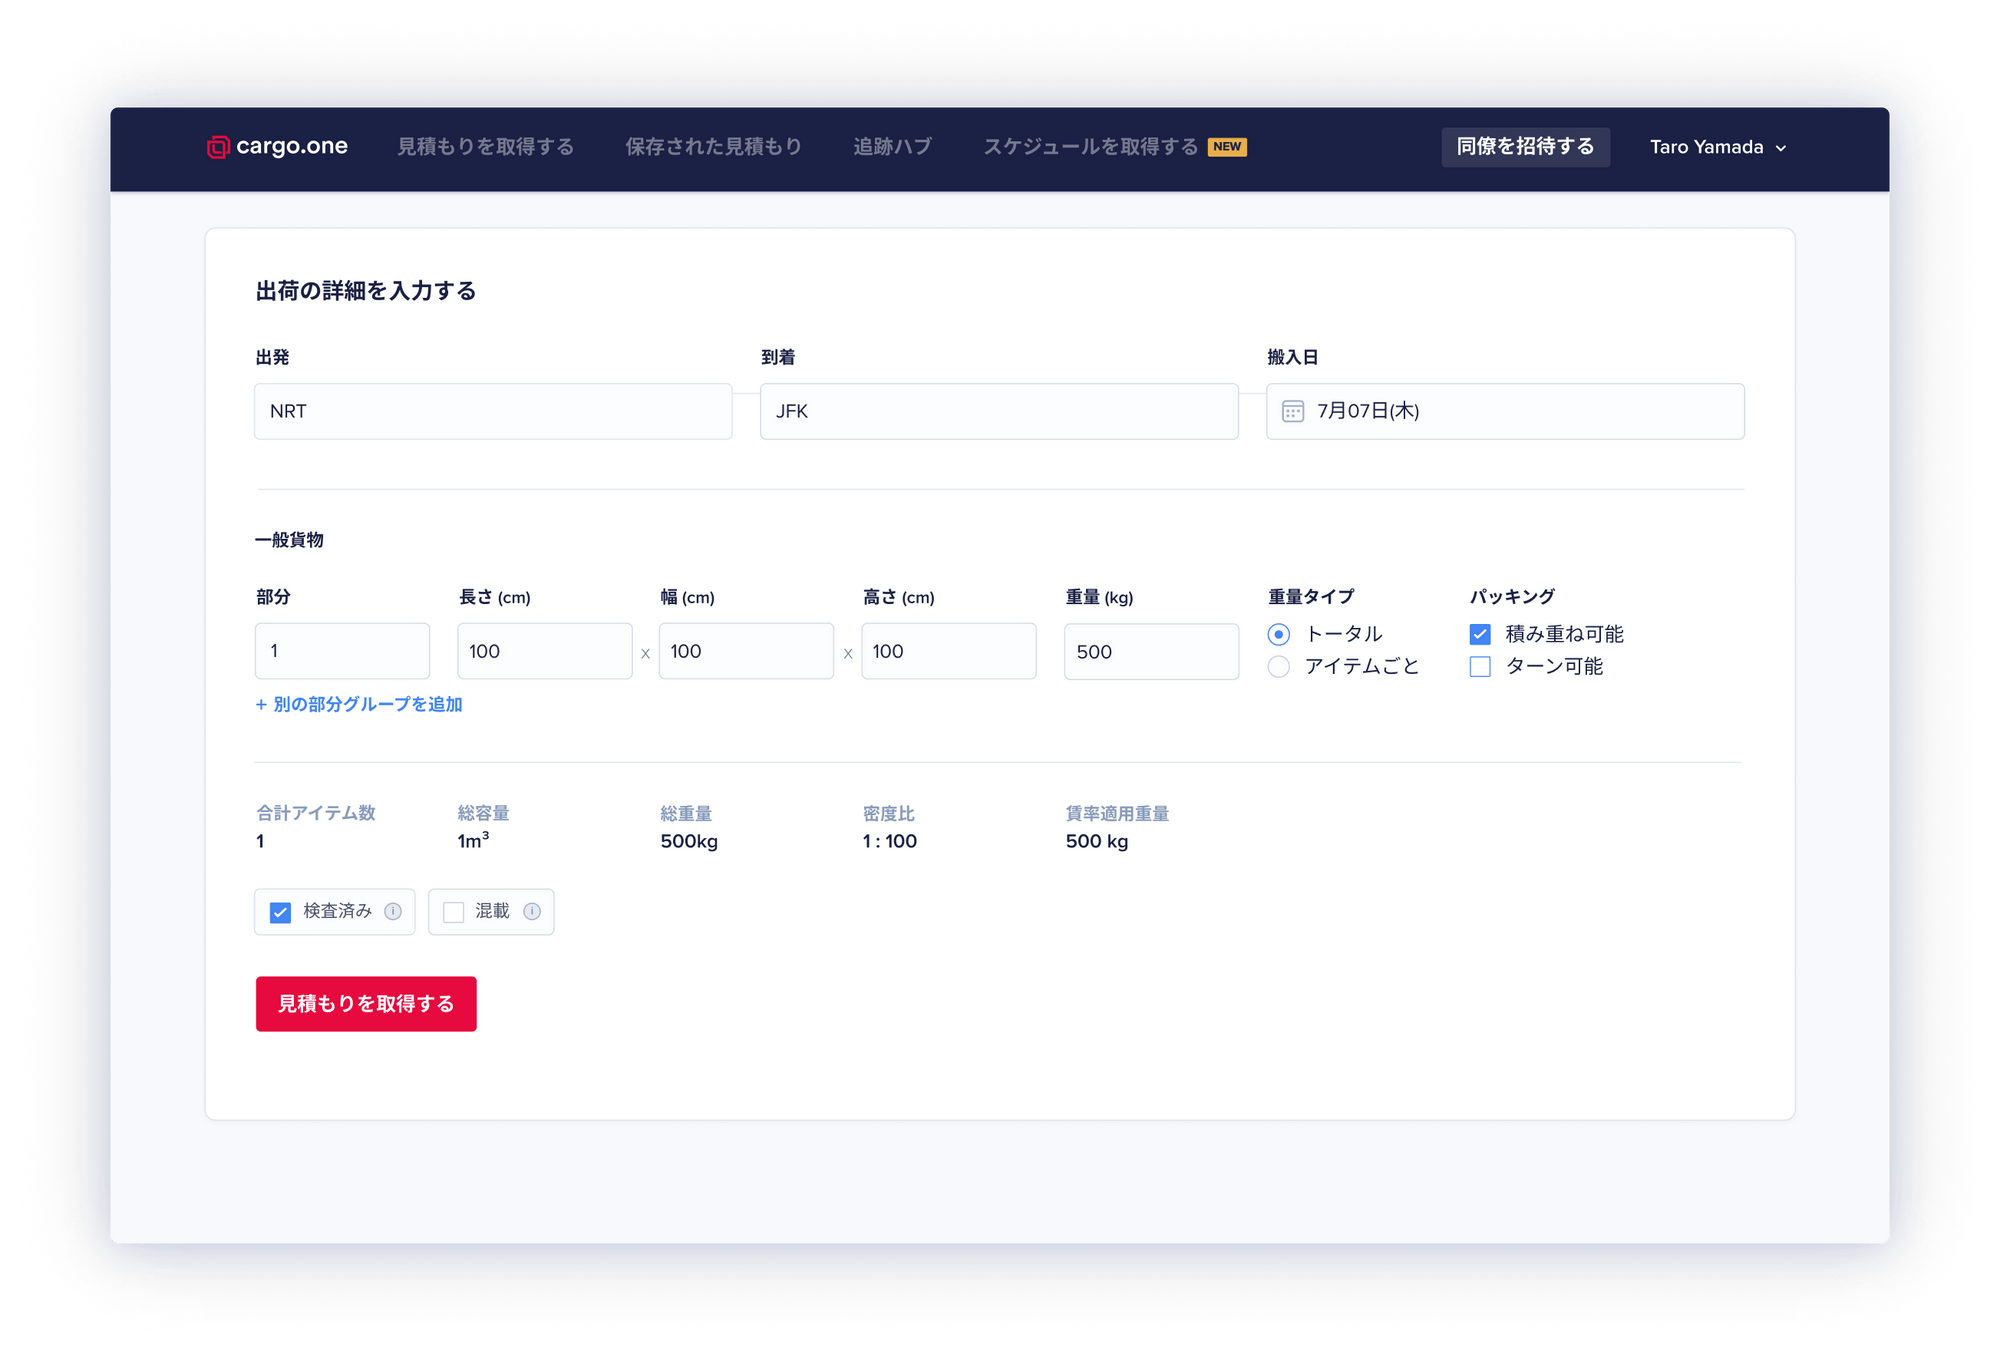Screen dimensions: 2000x1357
Task: Click the 重量 field showing 500
Action: coord(1151,651)
